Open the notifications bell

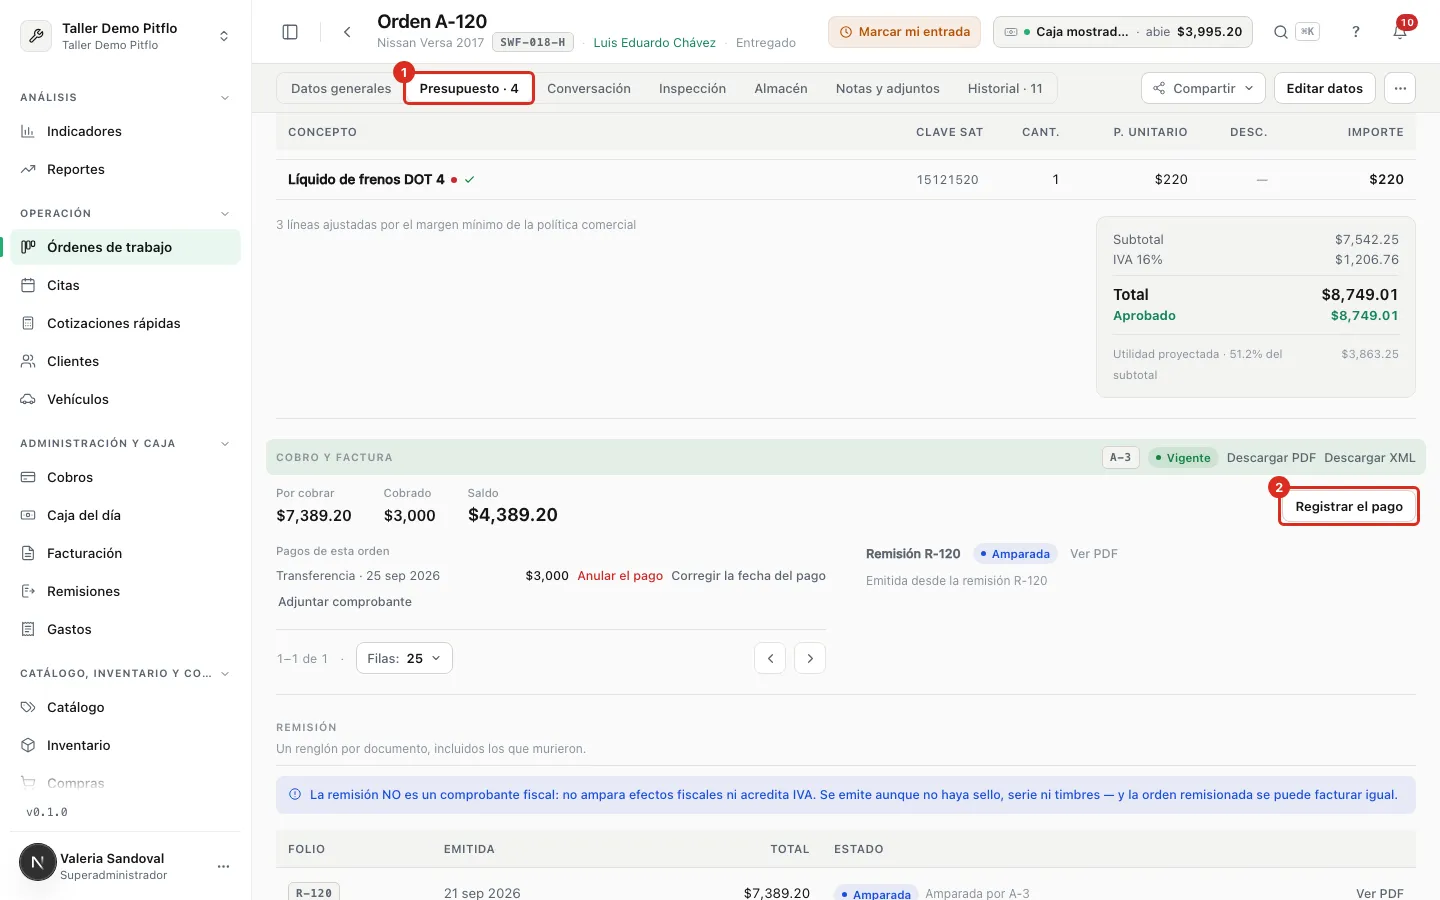click(x=1400, y=32)
